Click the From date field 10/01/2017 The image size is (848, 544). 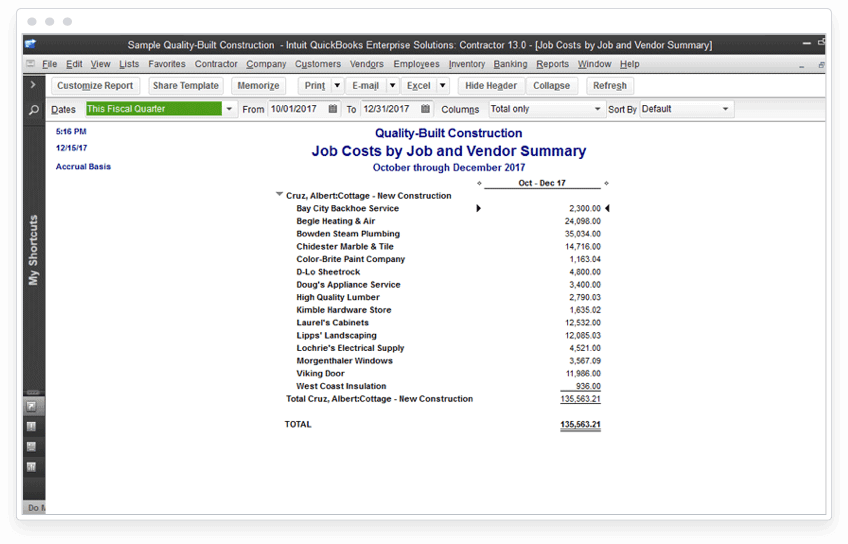tap(298, 109)
